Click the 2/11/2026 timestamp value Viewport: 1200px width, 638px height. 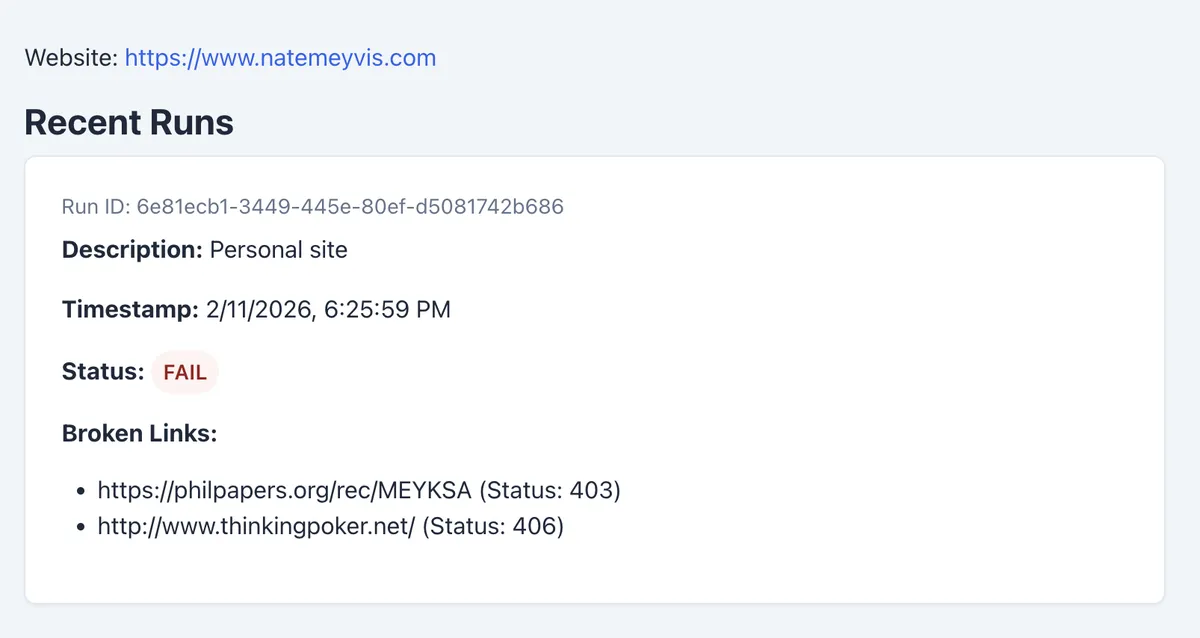click(x=259, y=310)
